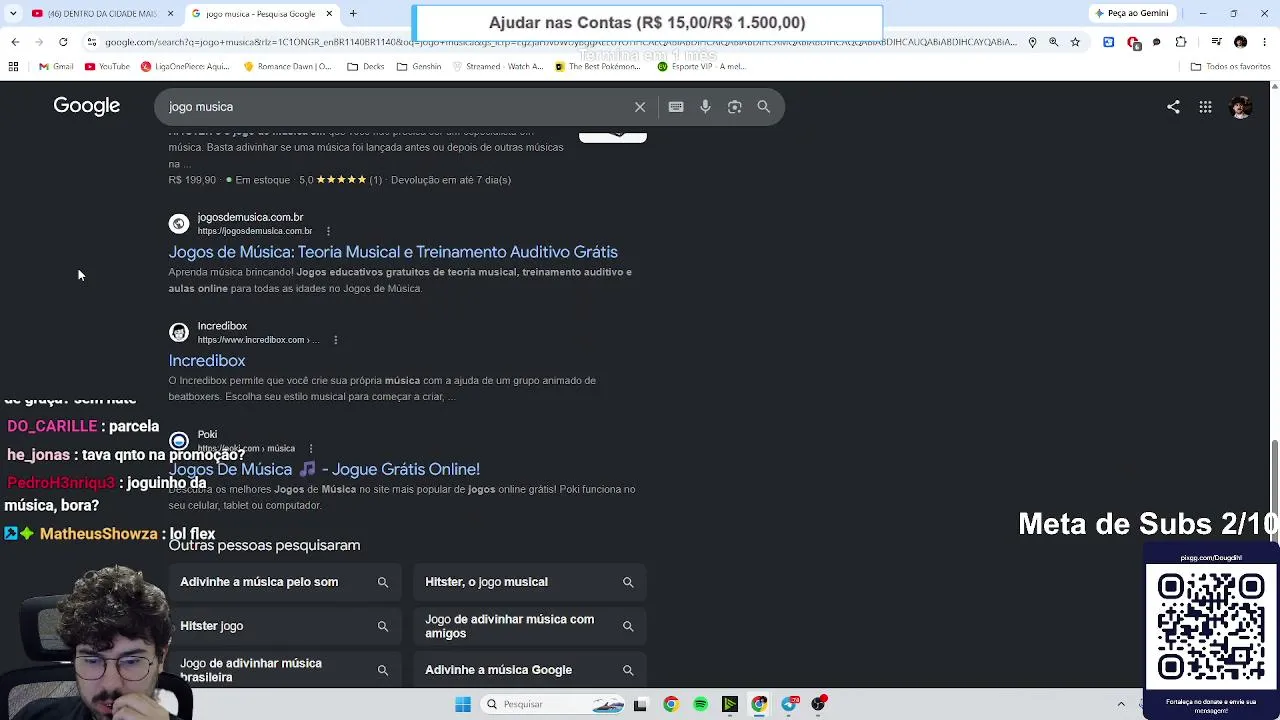Focus the Google search input field
Viewport: 1280px width, 720px height.
[398, 107]
